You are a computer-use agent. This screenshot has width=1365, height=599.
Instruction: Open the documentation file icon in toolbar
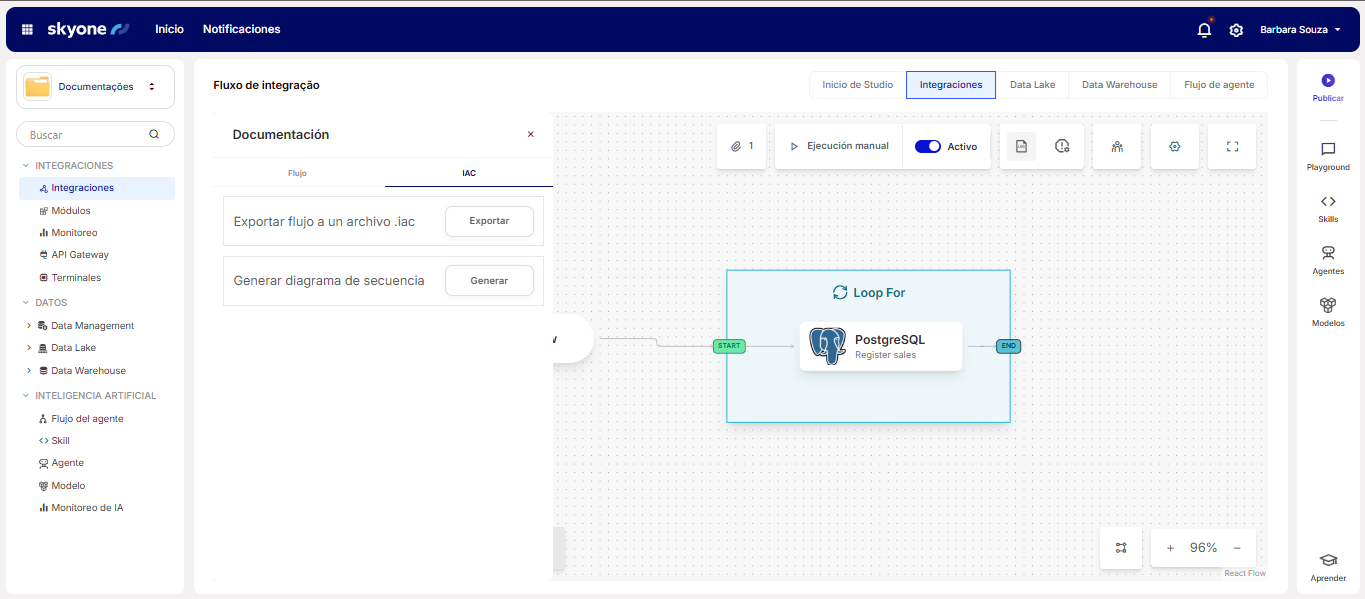1021,146
